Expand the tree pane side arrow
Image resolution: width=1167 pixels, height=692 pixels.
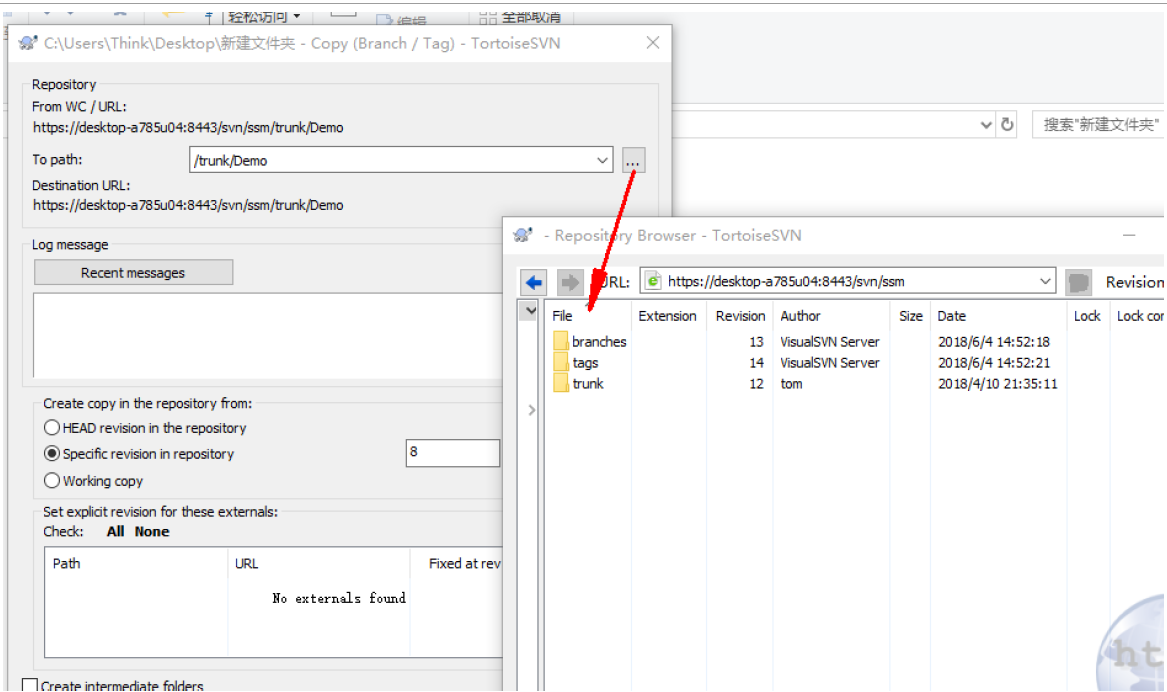[531, 410]
